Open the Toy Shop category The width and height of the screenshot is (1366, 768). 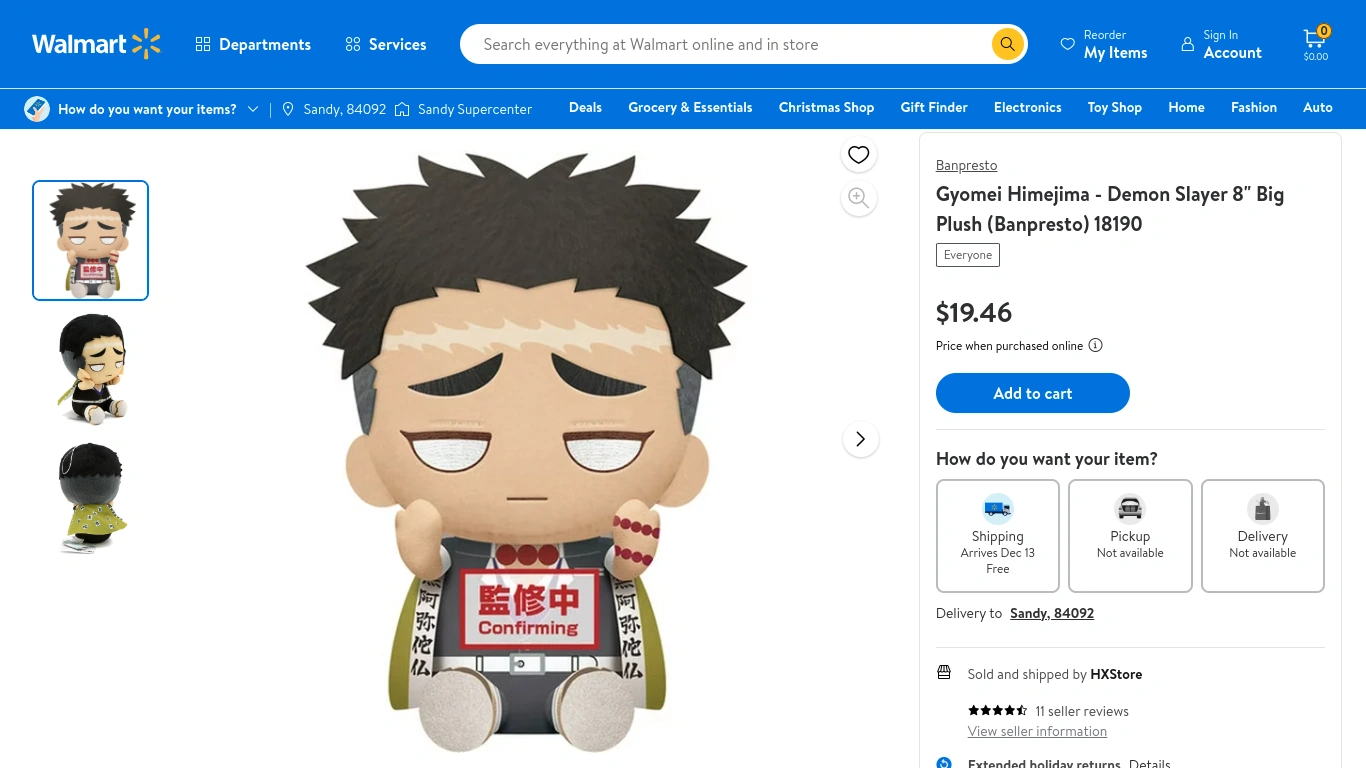1114,108
